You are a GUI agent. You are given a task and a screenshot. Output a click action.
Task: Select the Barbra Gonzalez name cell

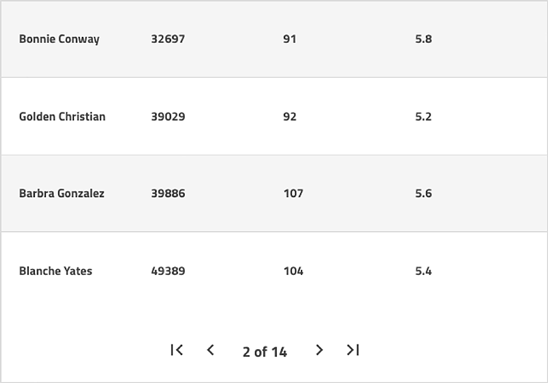[x=62, y=193]
